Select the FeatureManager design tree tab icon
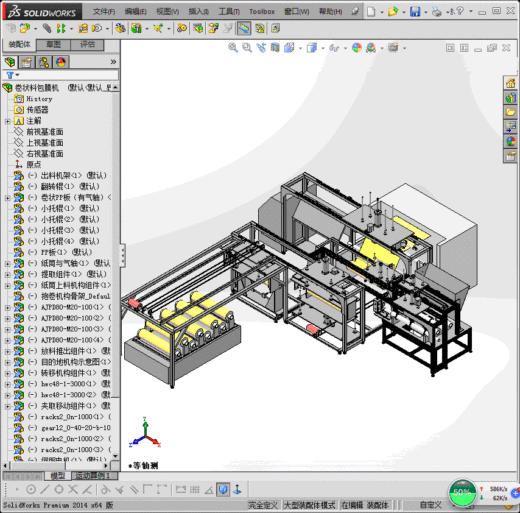 point(10,62)
